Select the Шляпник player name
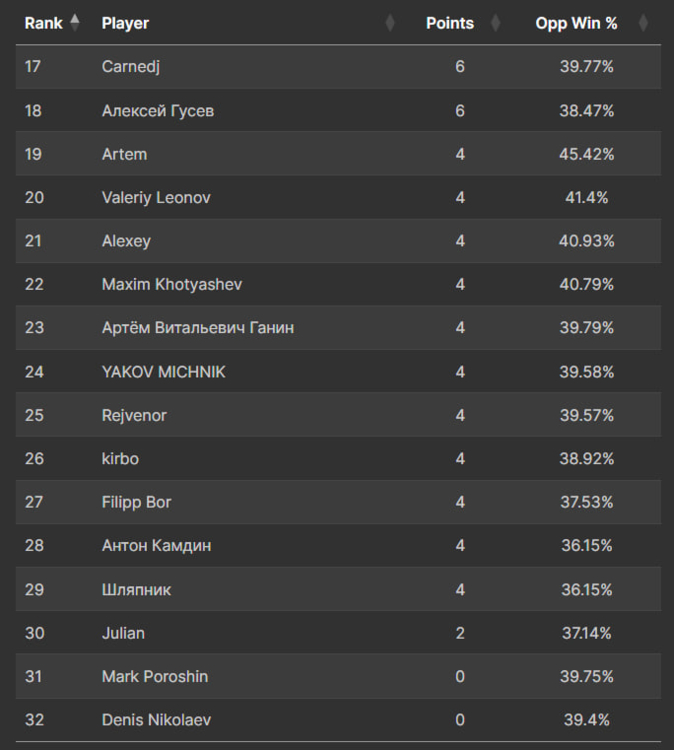The height and width of the screenshot is (750, 674). [x=136, y=590]
